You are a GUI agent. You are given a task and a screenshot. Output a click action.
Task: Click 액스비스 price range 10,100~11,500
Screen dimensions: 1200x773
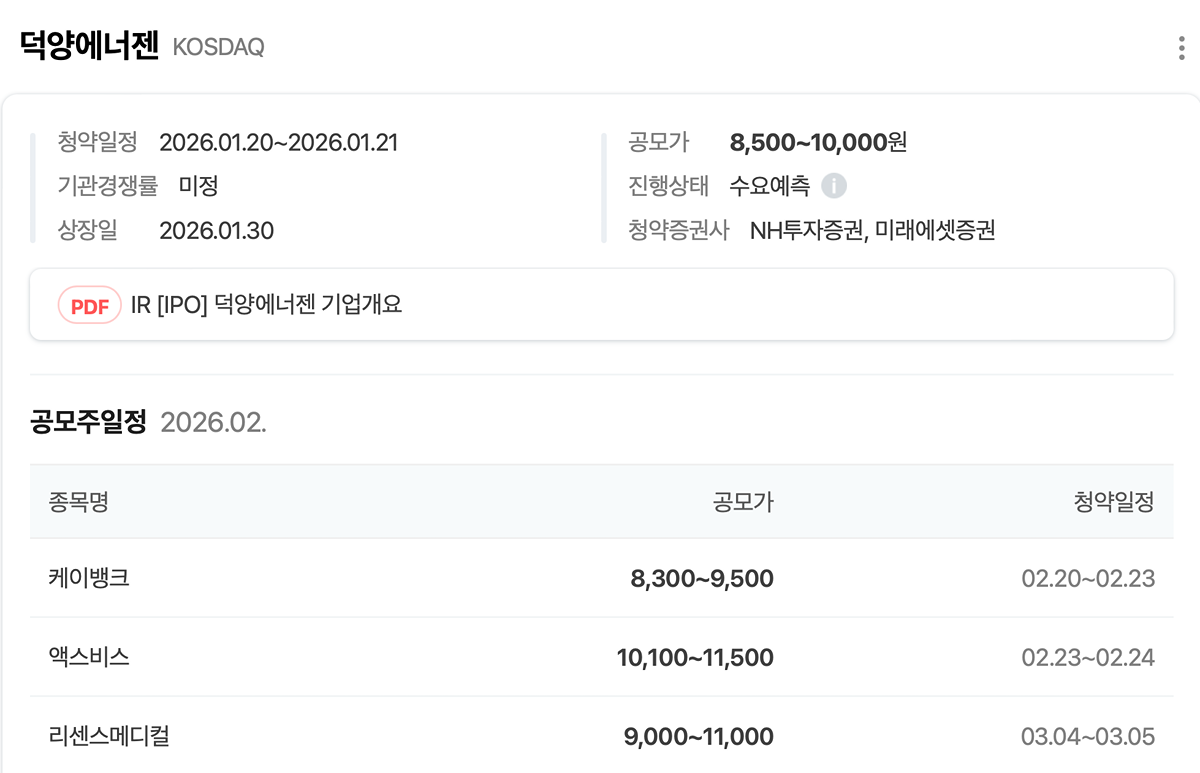click(695, 657)
